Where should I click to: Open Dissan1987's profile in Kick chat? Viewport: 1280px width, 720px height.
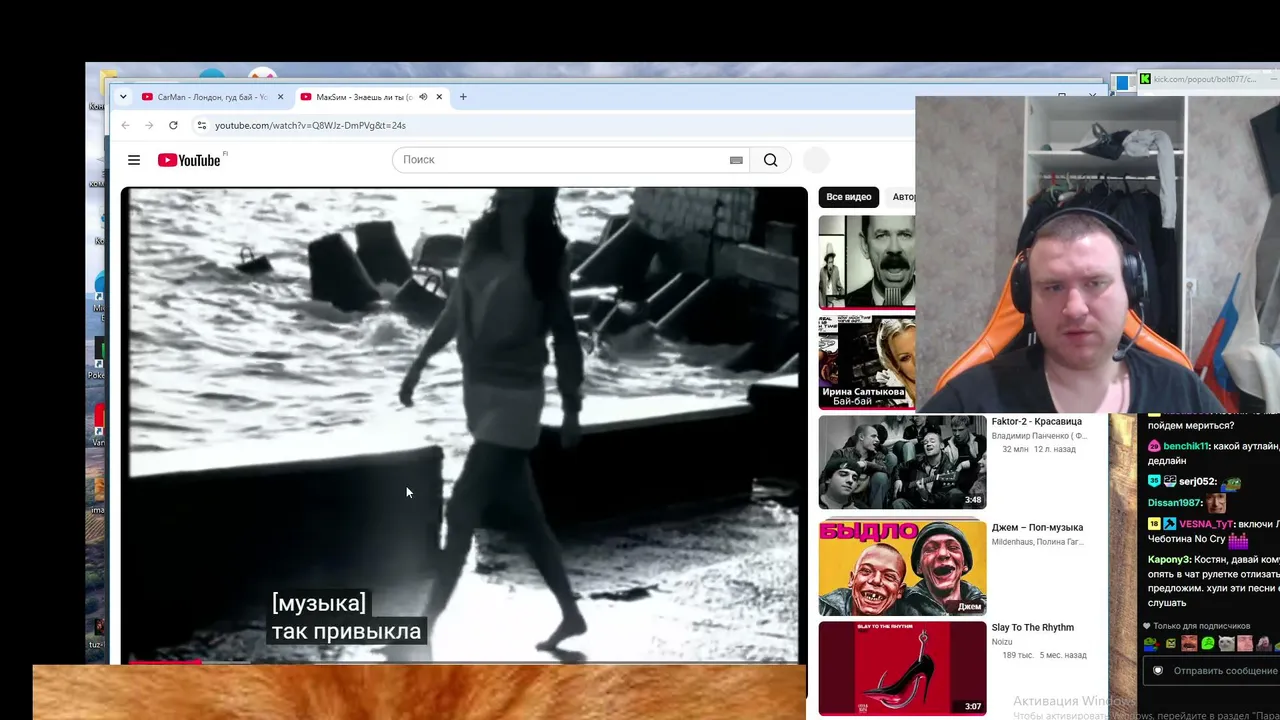pyautogui.click(x=1174, y=504)
